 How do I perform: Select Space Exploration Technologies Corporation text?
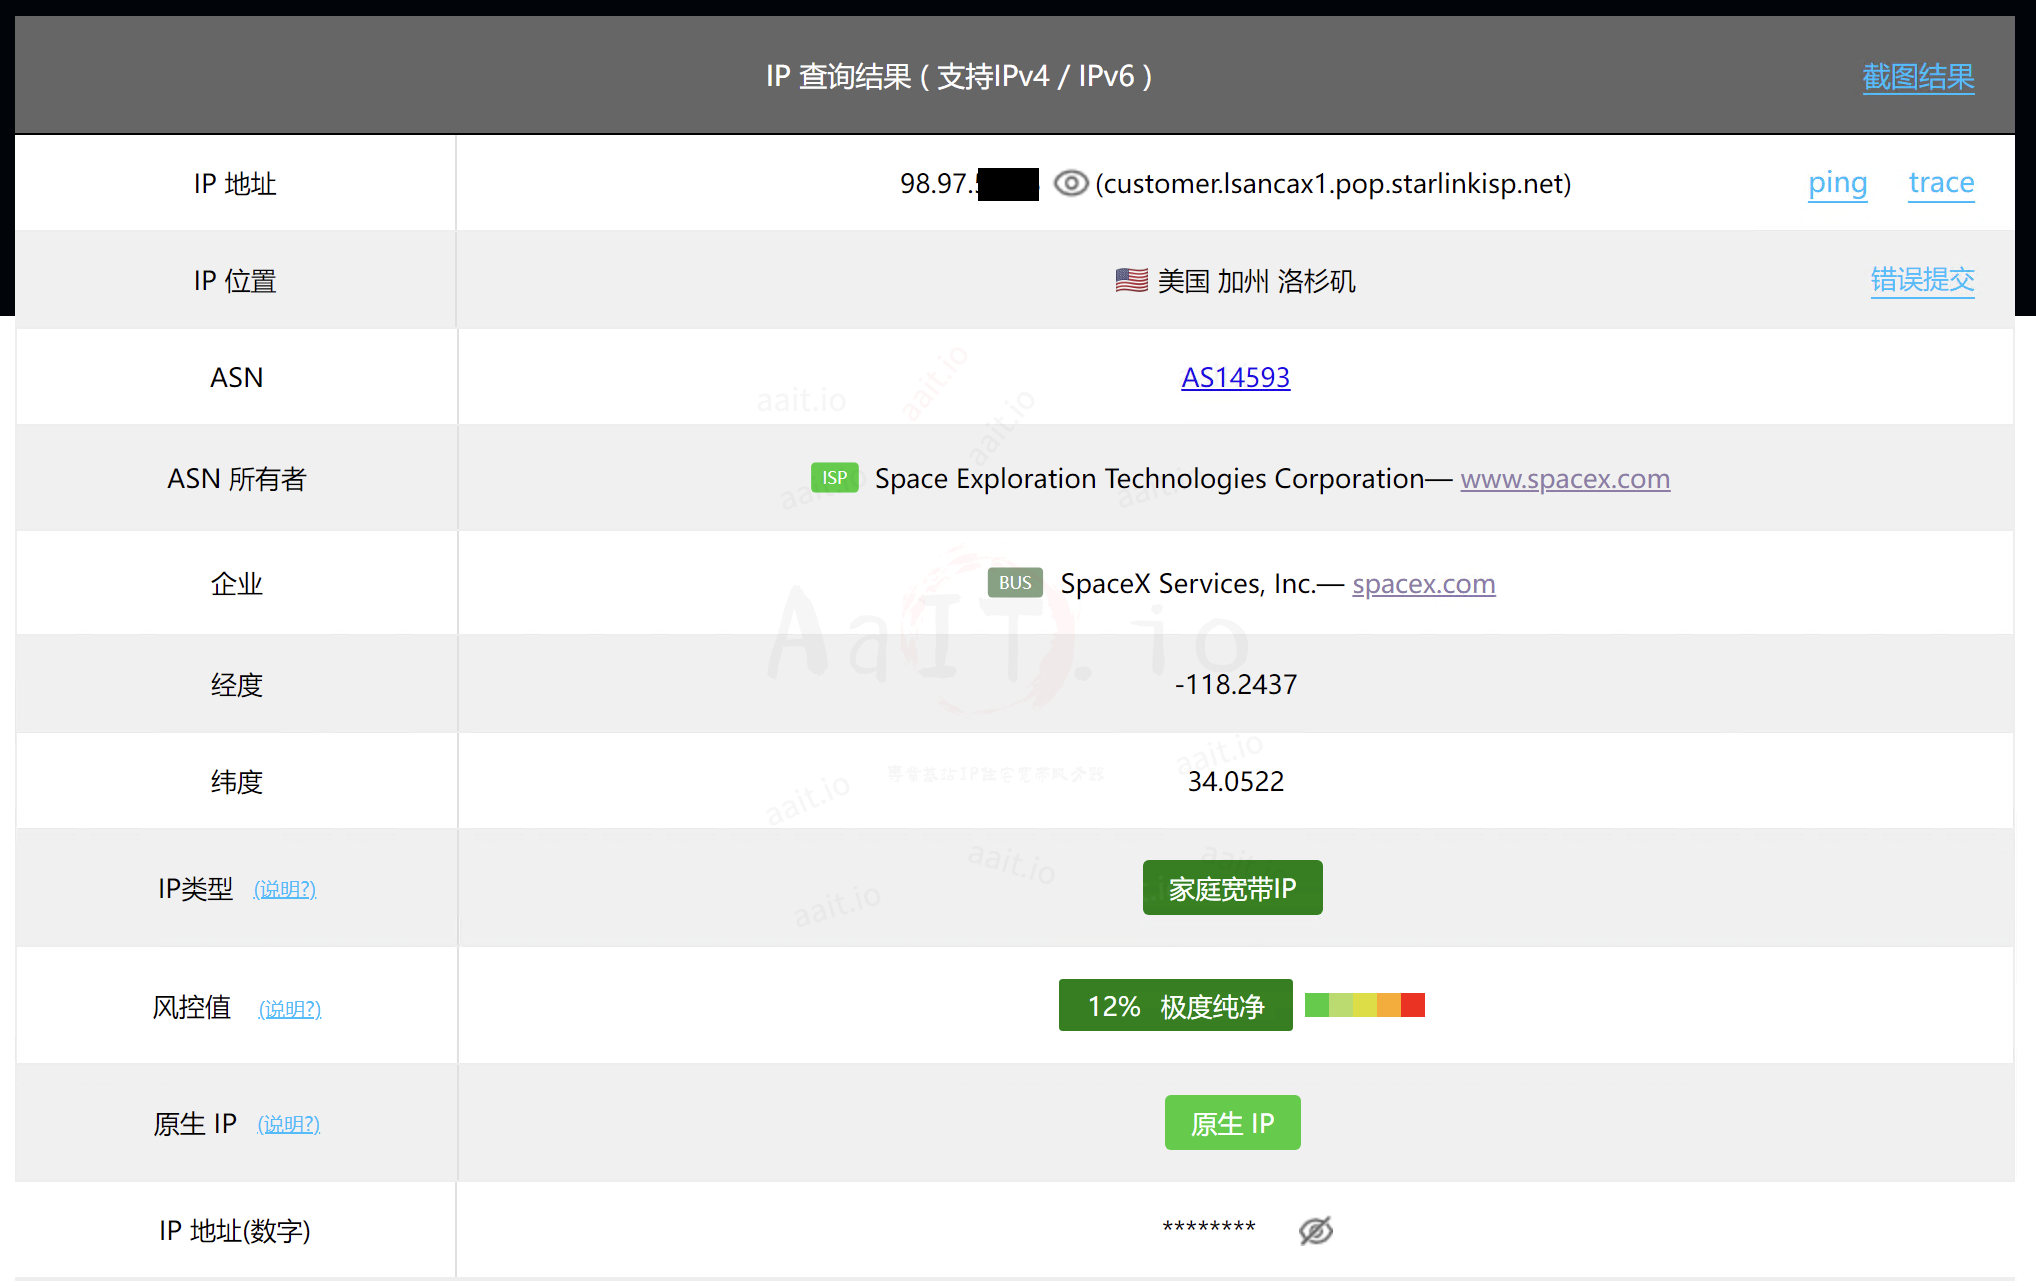point(1149,479)
